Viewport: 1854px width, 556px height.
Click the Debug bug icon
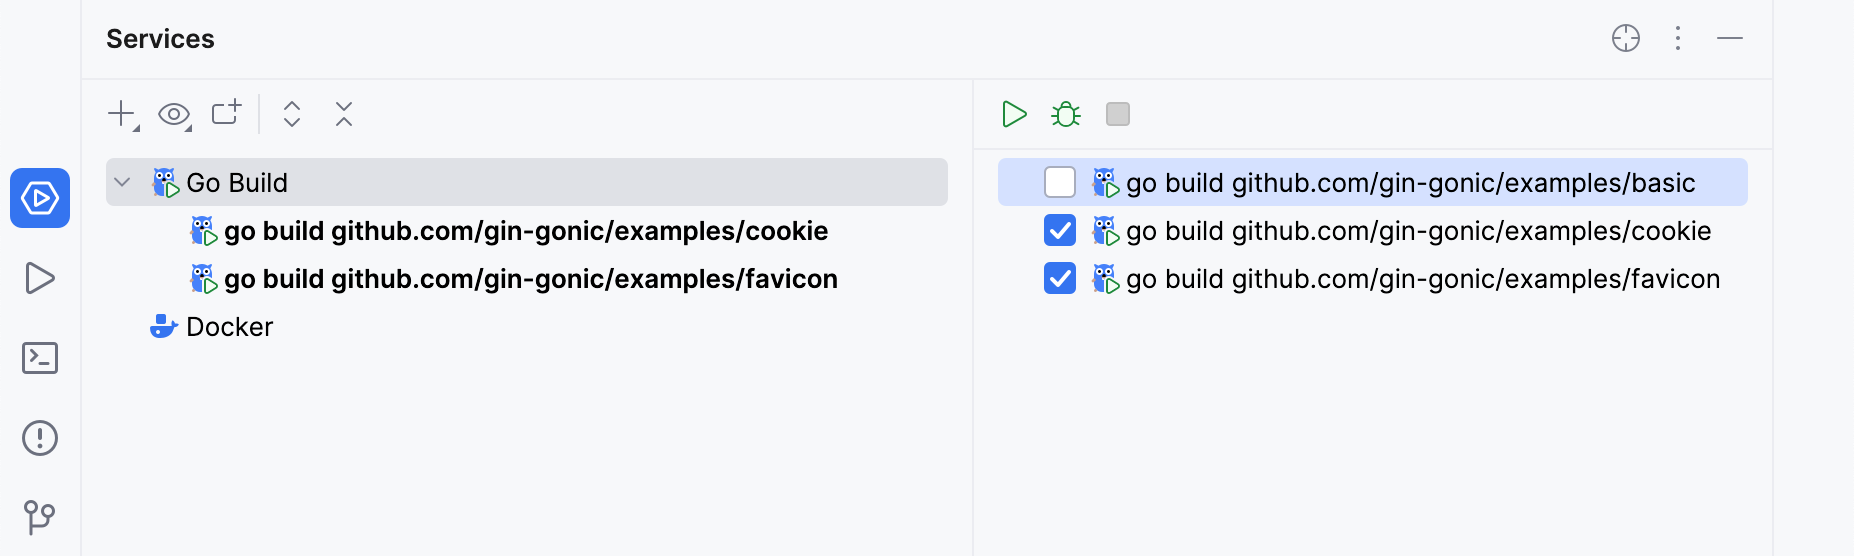pyautogui.click(x=1066, y=114)
